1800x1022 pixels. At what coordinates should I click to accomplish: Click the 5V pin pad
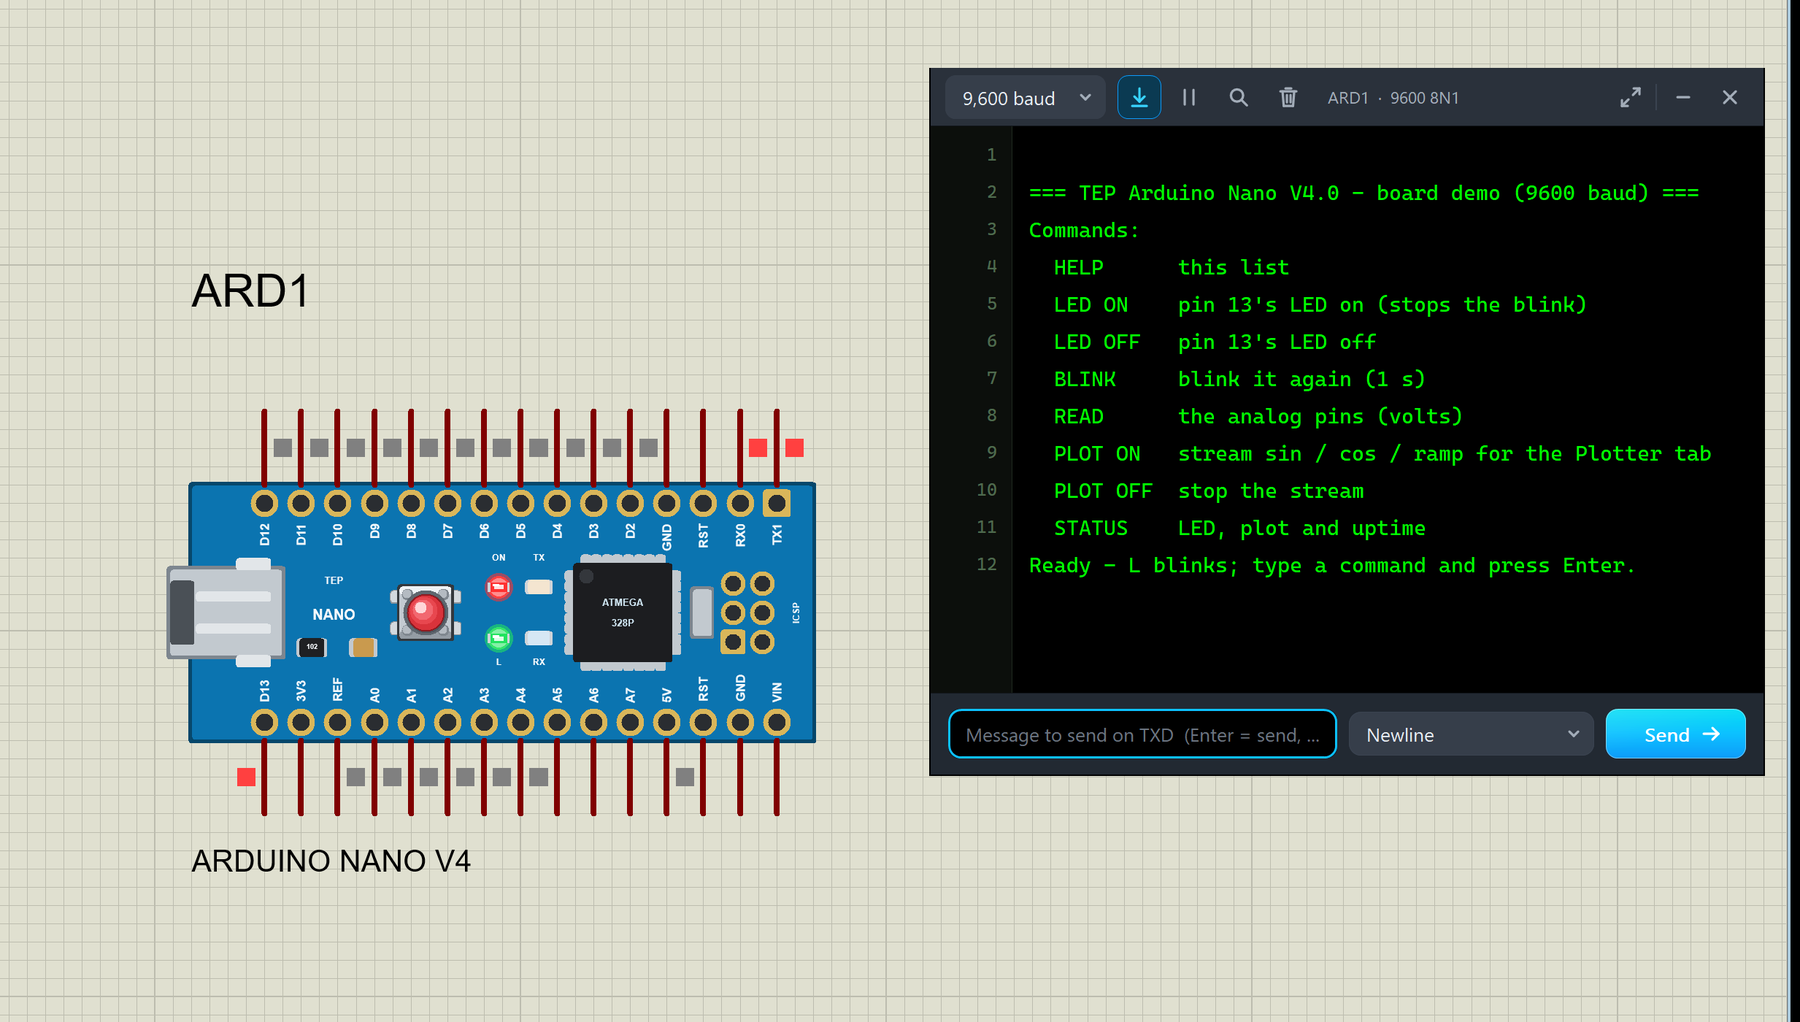click(667, 722)
